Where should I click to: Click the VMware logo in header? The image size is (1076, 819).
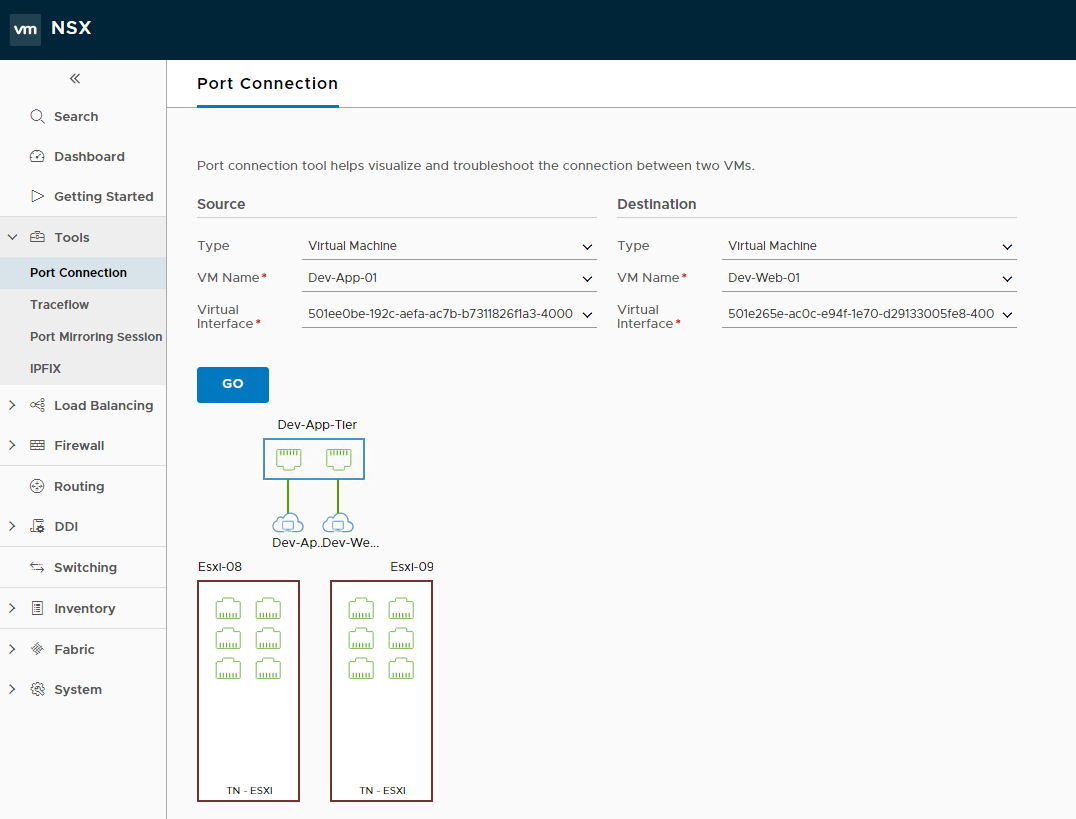25,30
